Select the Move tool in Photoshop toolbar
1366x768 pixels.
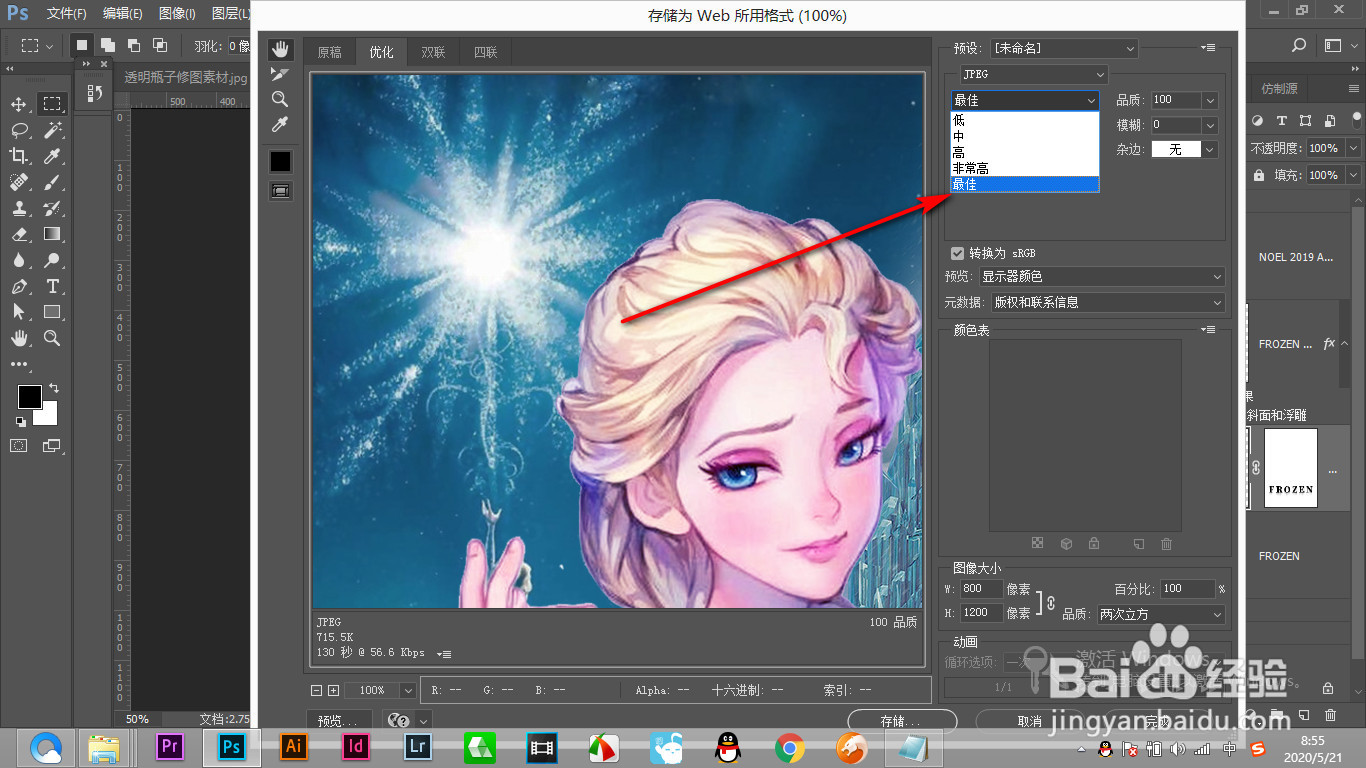(19, 104)
